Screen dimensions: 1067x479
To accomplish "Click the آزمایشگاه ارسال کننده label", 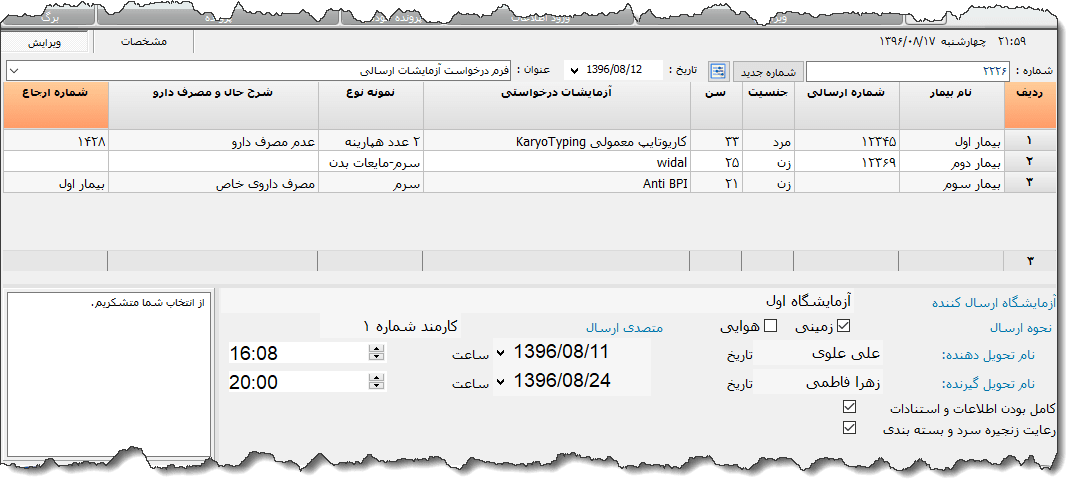I will (x=993, y=301).
